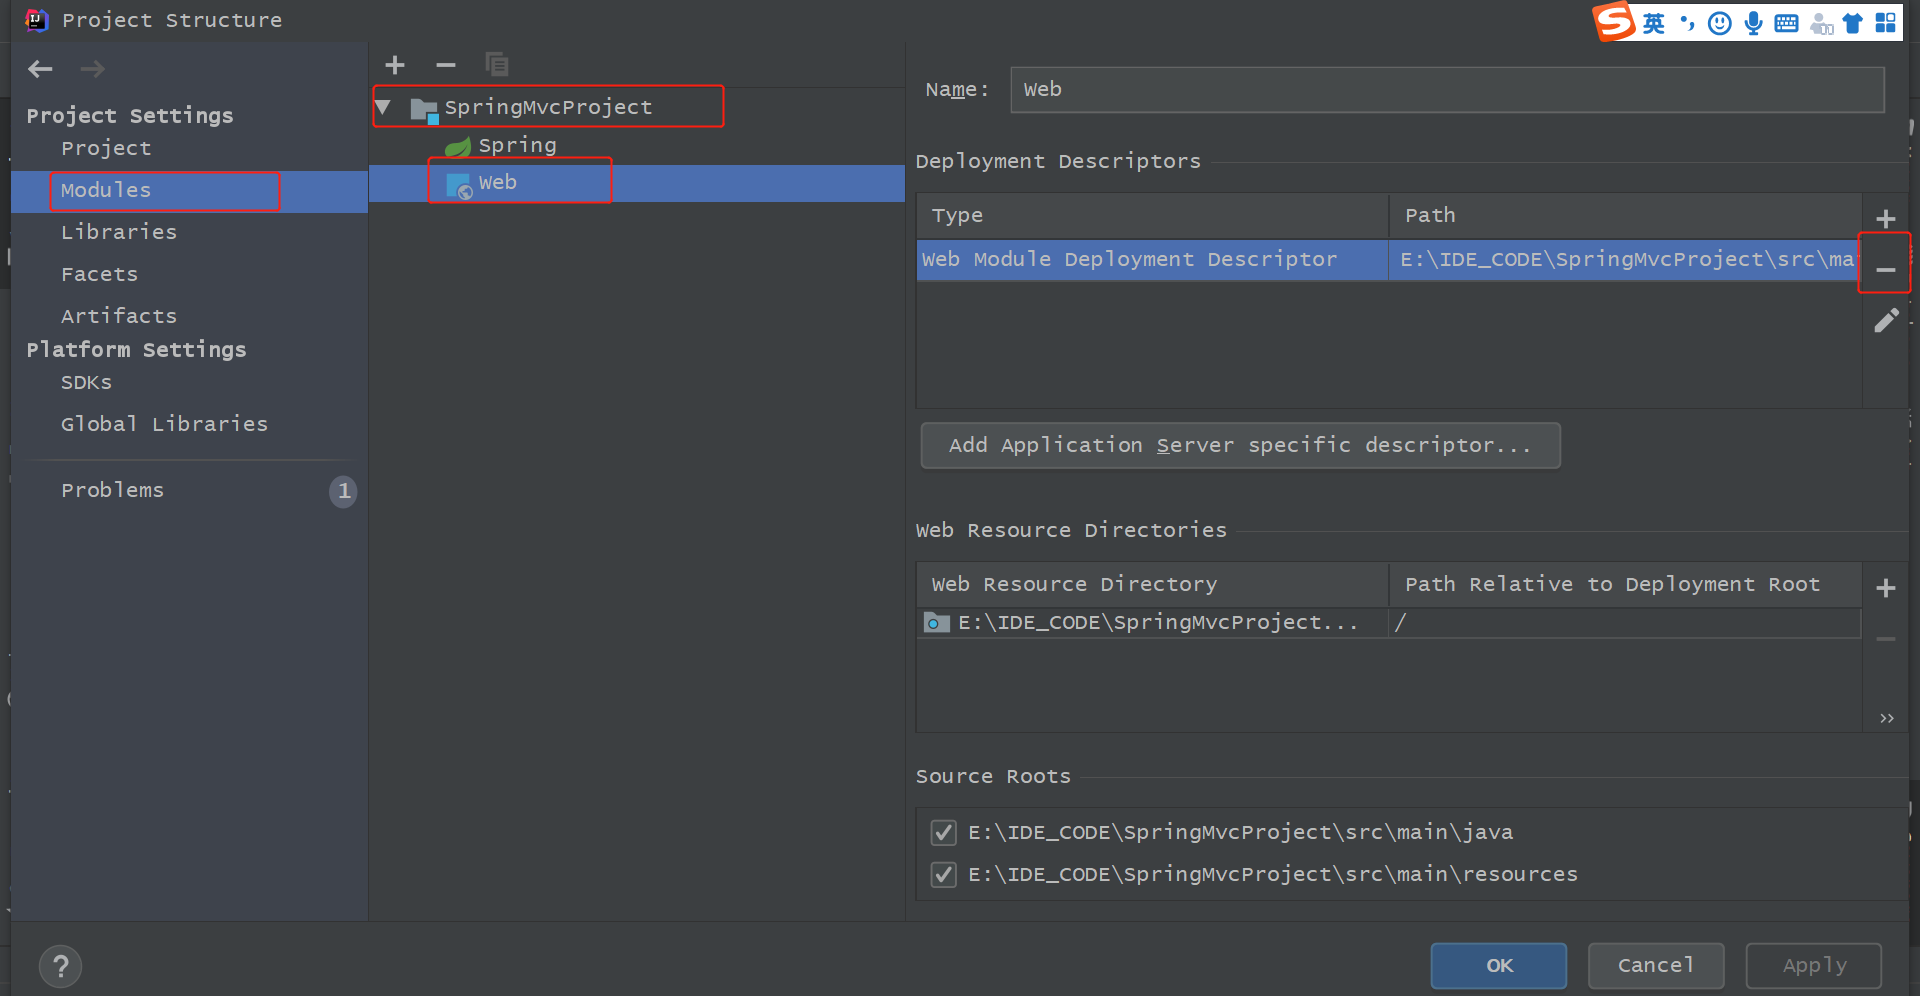Screen dimensions: 1920x996
Task: Click the OK button
Action: pyautogui.click(x=1498, y=966)
